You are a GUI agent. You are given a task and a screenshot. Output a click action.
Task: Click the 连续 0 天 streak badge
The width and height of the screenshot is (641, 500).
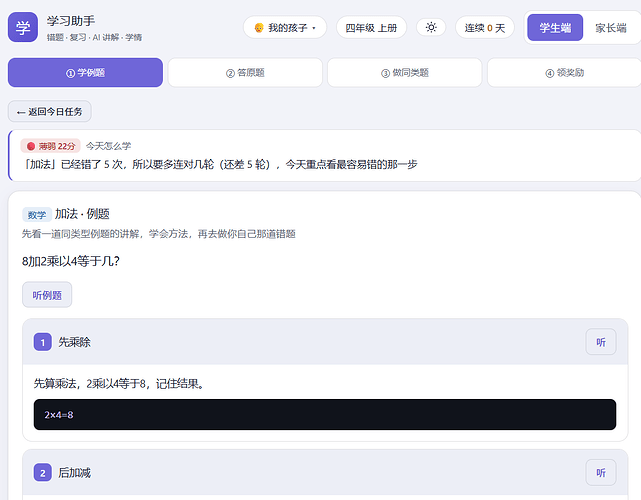tap(485, 27)
